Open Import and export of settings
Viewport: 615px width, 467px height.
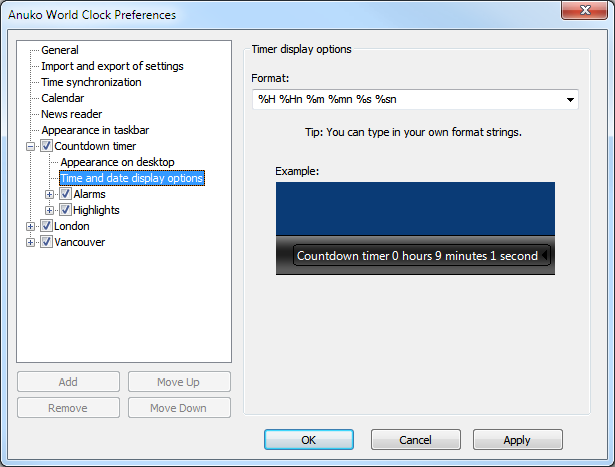tap(112, 66)
